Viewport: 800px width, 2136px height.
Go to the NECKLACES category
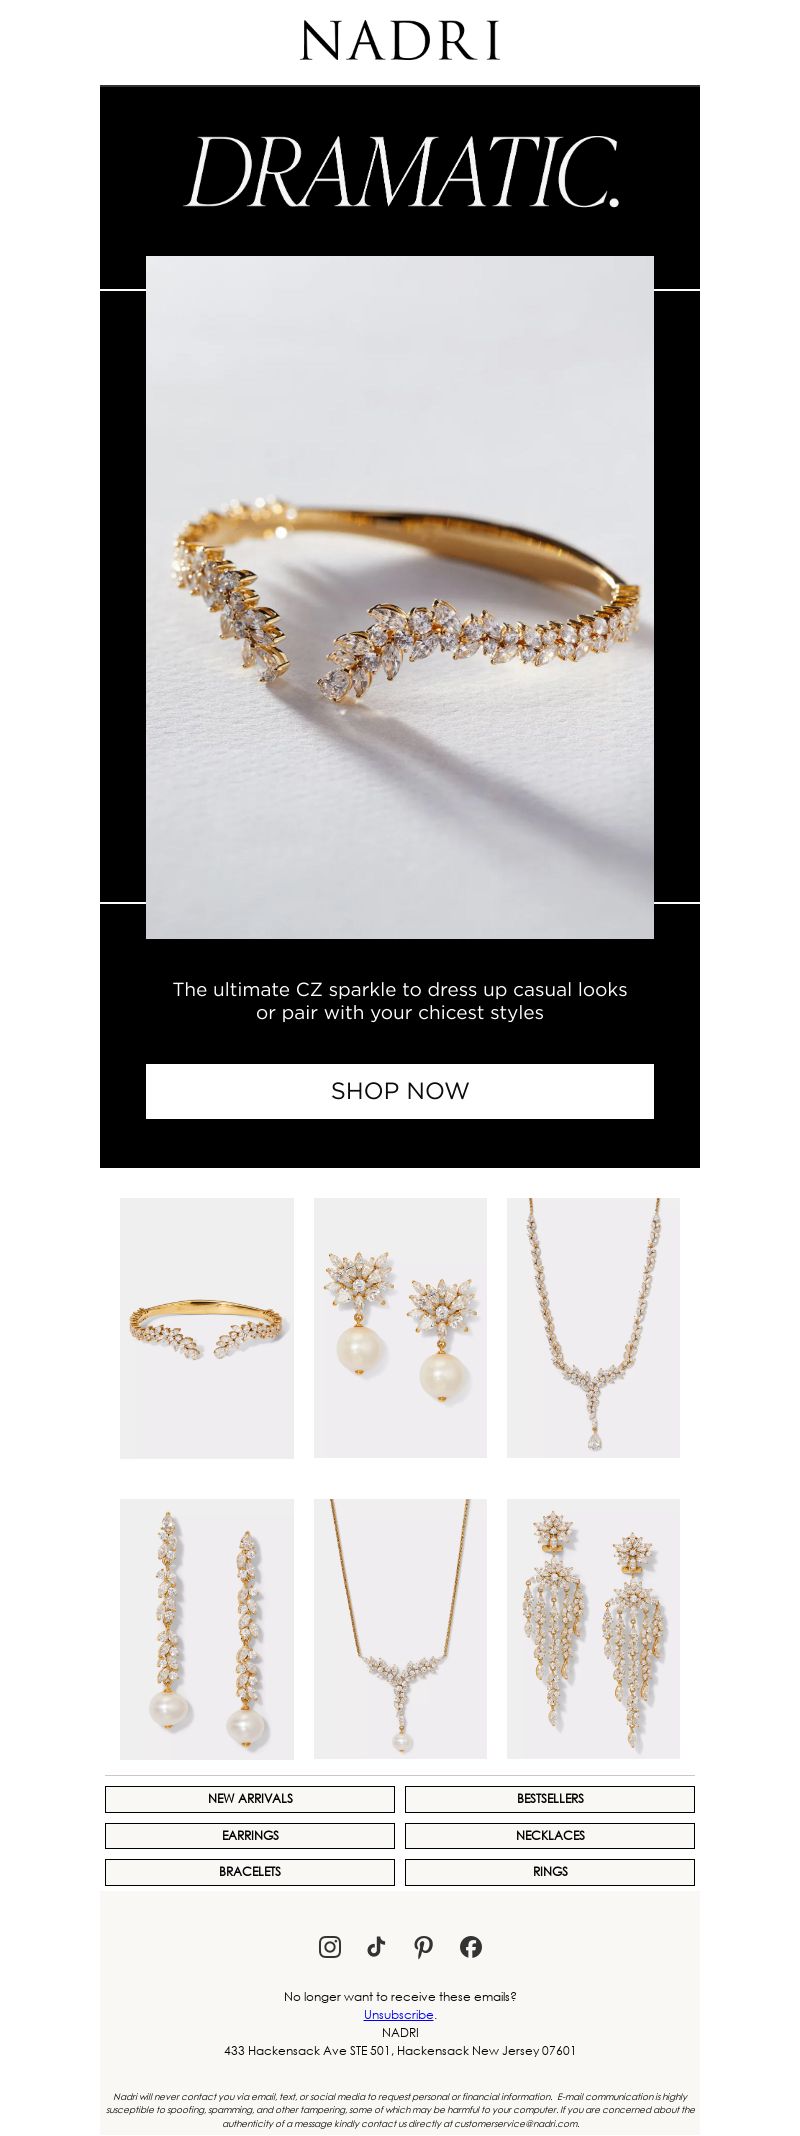pos(550,1835)
